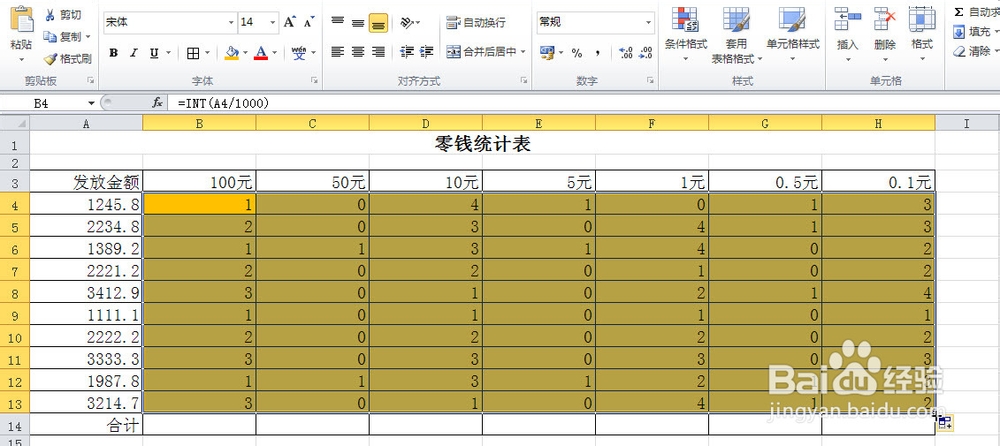The width and height of the screenshot is (1000, 446).
Task: Select cell 发放金额
Action: click(86, 182)
